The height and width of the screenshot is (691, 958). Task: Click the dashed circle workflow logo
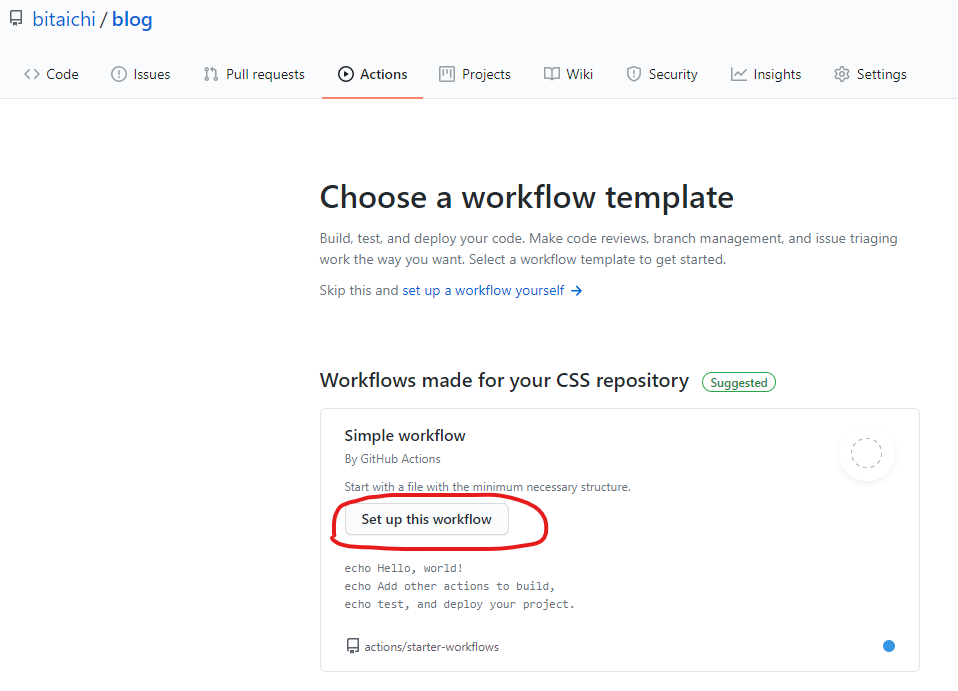866,453
